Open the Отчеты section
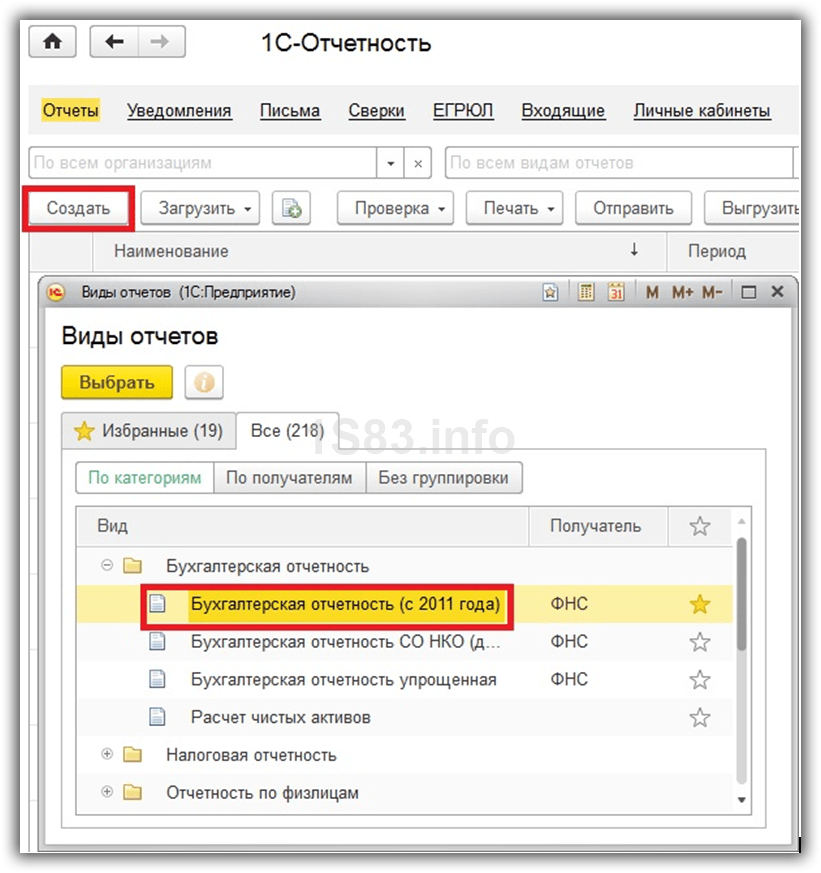The width and height of the screenshot is (821, 873). click(x=71, y=110)
